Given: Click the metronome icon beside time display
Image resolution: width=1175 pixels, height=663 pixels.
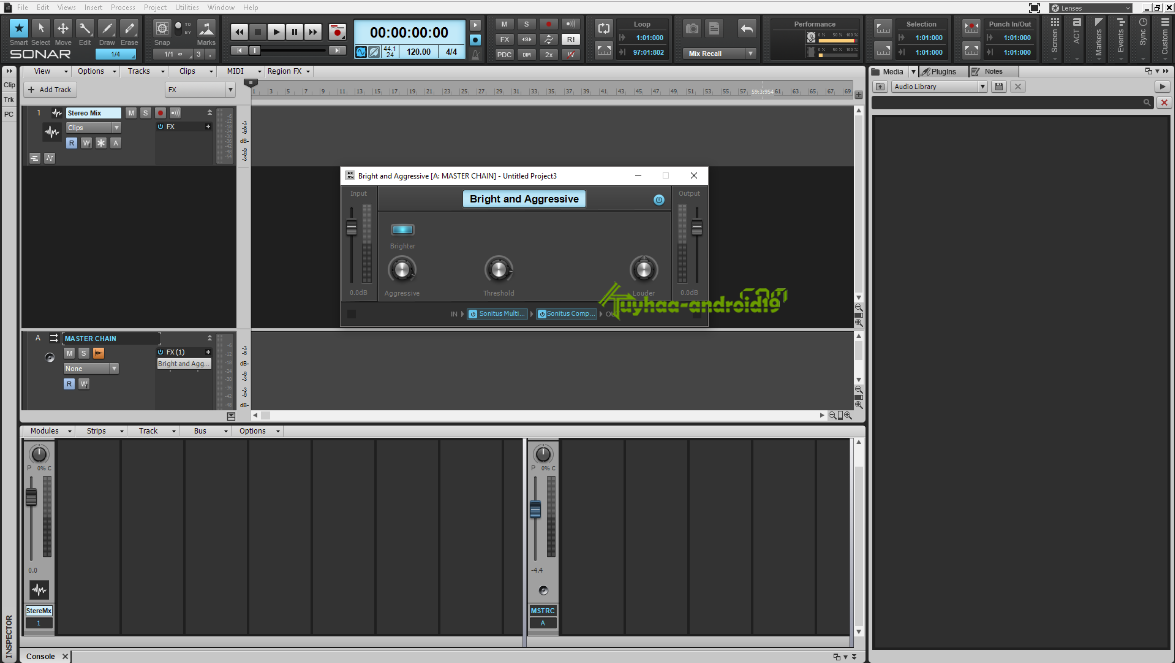Looking at the screenshot, I should click(x=475, y=55).
